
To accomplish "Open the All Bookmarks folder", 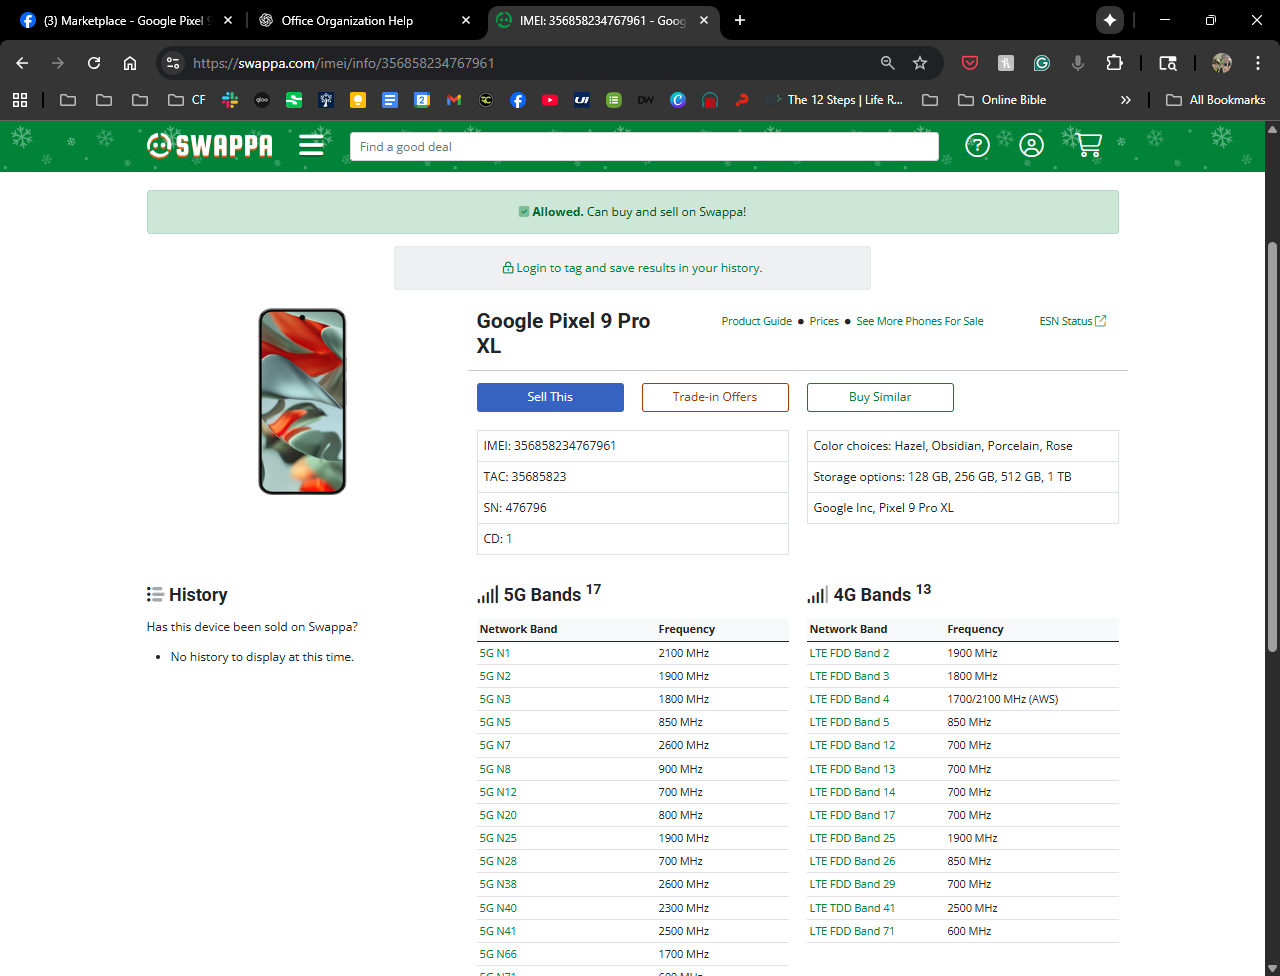I will (1216, 100).
